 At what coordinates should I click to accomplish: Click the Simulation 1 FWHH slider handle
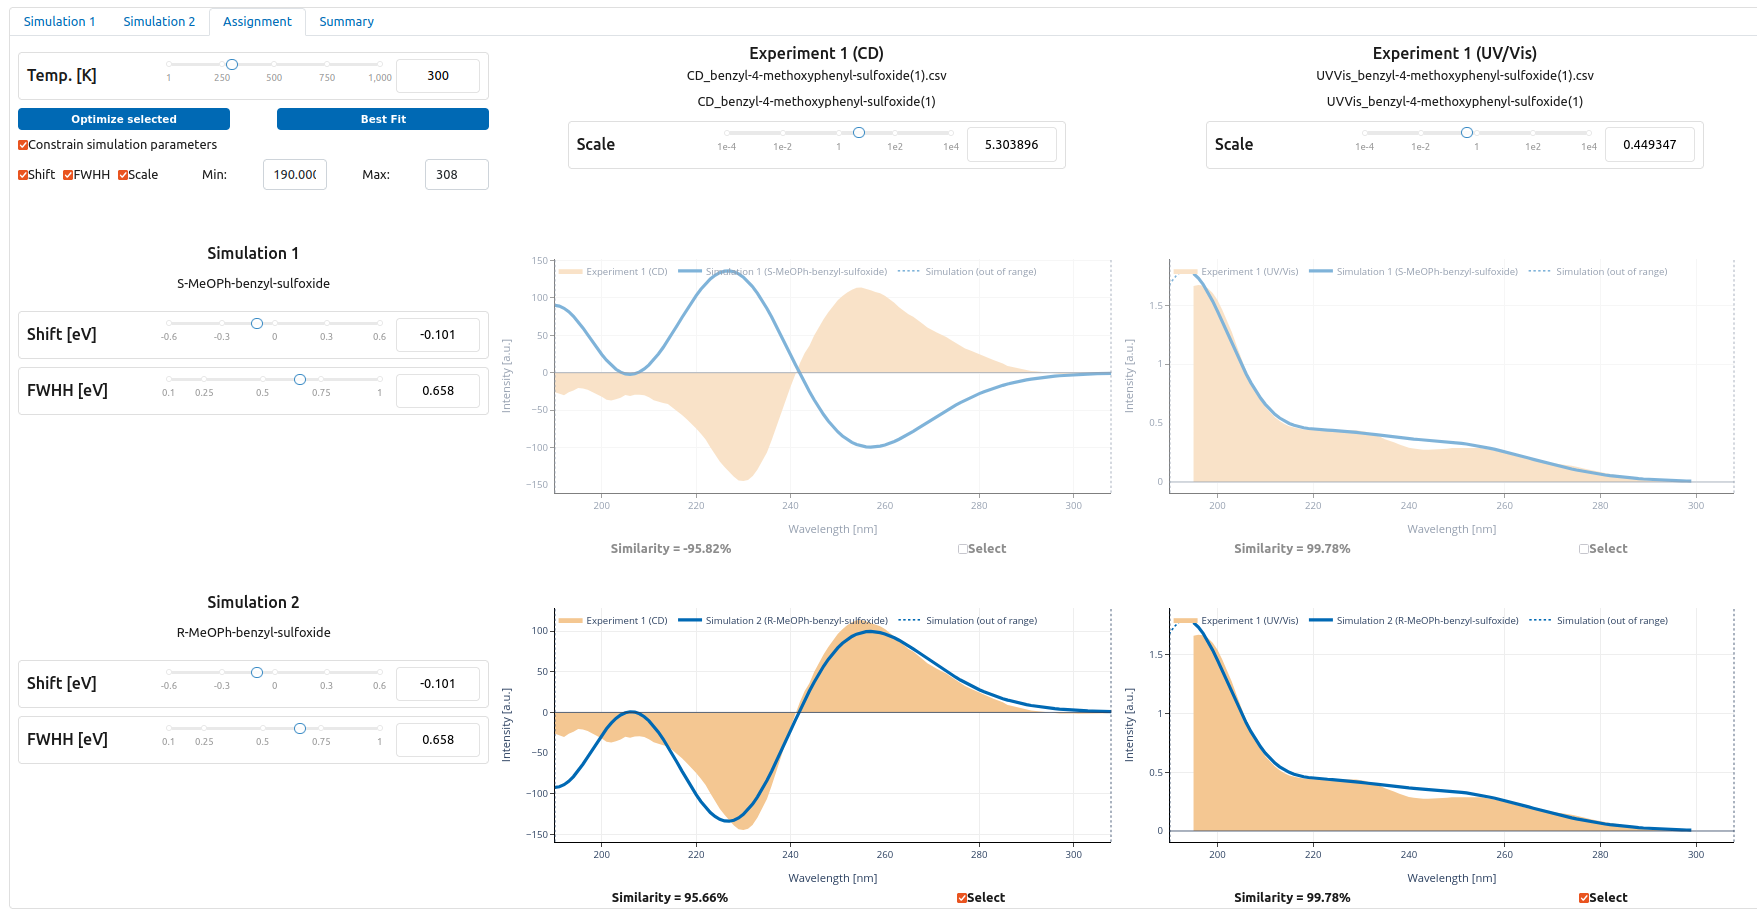pos(300,379)
